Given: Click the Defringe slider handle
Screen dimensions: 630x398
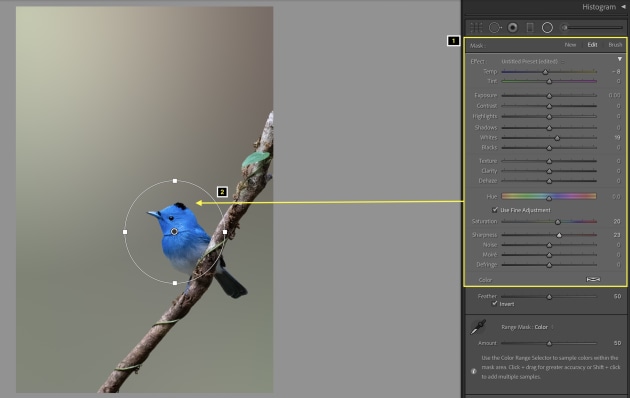Looking at the screenshot, I should pos(549,265).
